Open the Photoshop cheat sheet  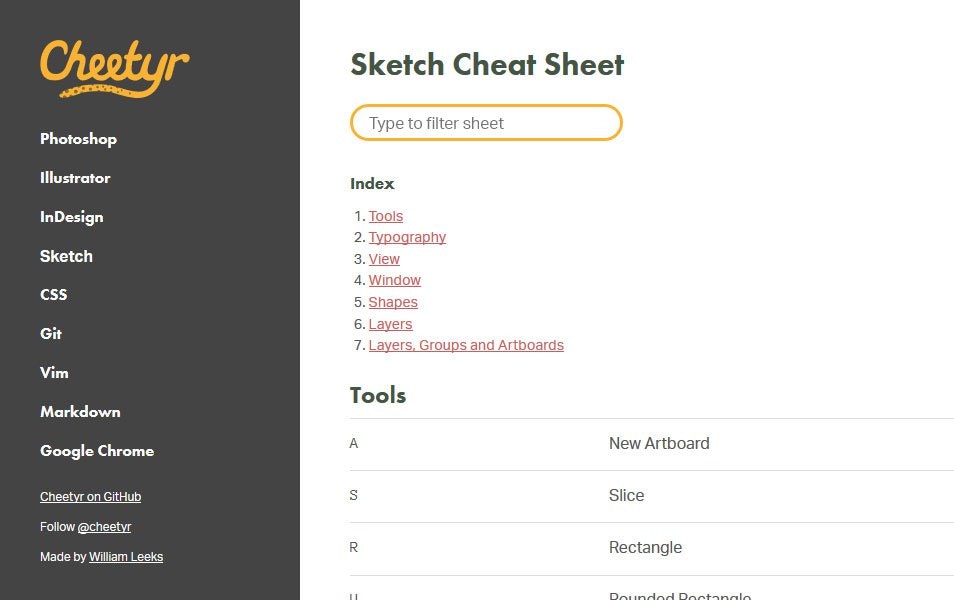78,139
